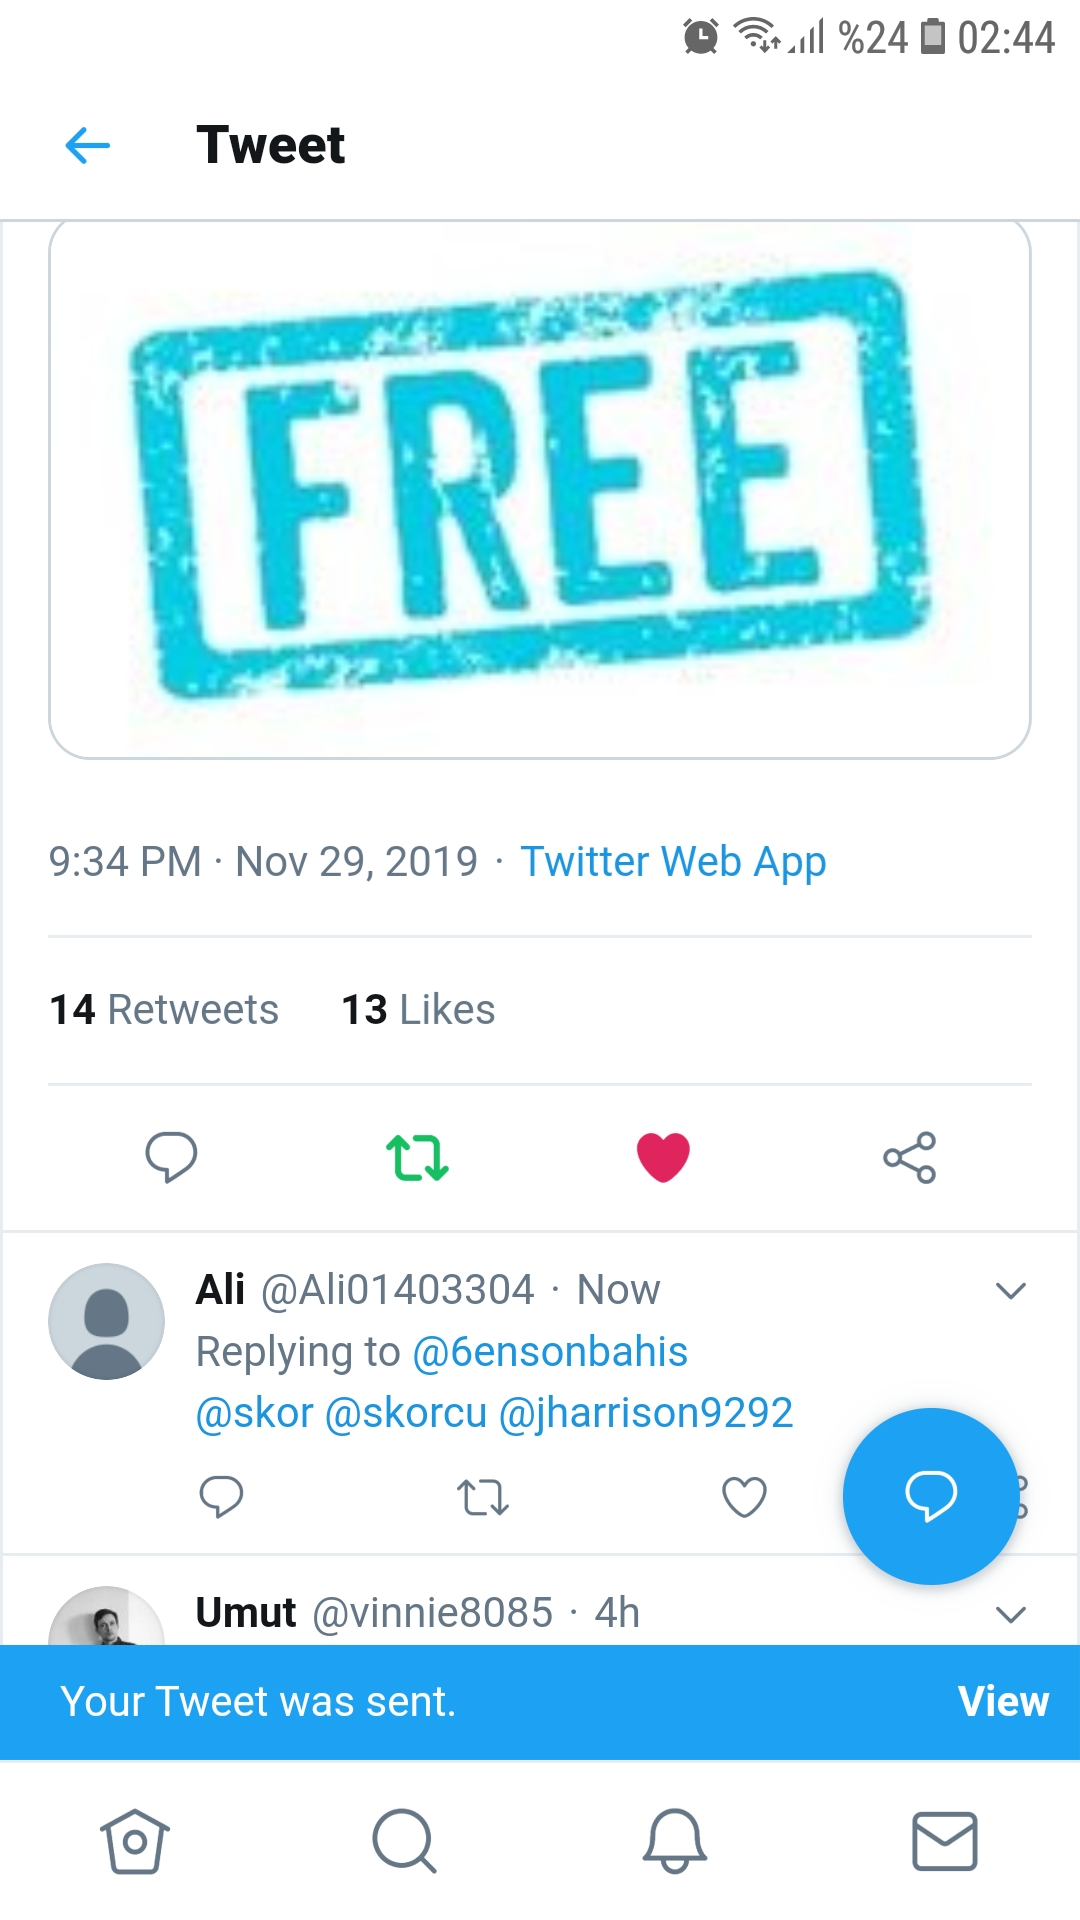Like Ali's reply
Image resolution: width=1080 pixels, height=1920 pixels.
[x=744, y=1497]
